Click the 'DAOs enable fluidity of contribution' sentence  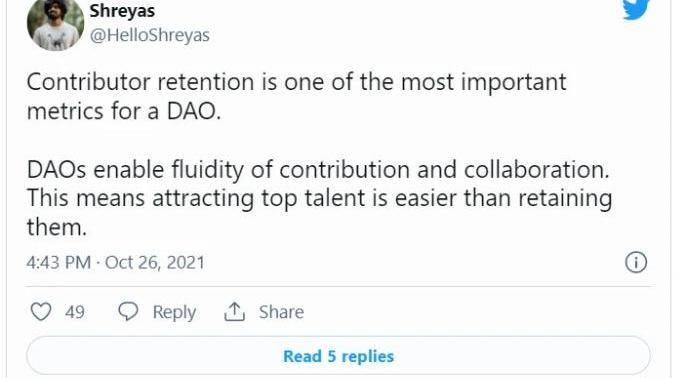[x=318, y=170]
